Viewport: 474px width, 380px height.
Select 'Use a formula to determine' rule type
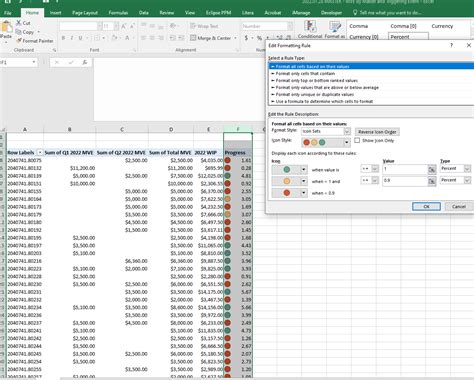(371, 101)
